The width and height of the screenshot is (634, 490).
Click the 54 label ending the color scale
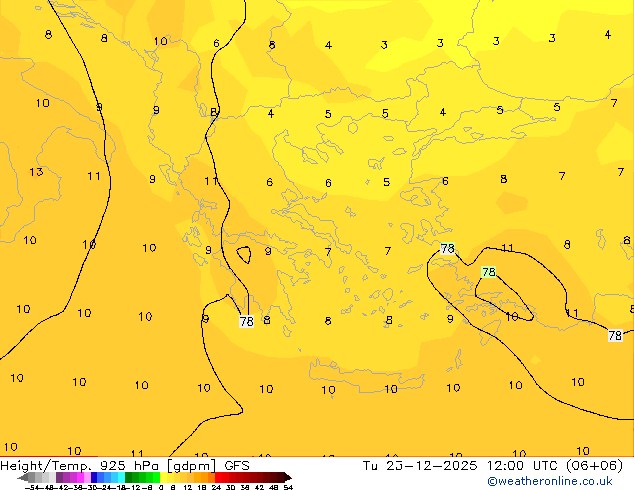288,488
